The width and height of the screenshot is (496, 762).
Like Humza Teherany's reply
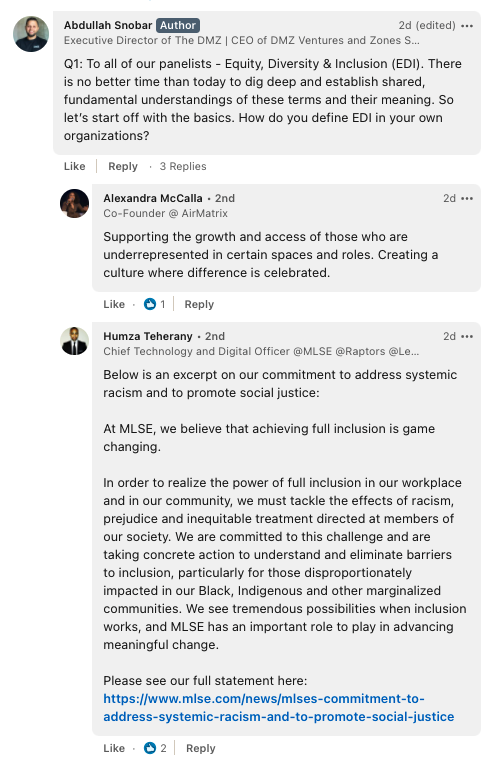[x=114, y=748]
